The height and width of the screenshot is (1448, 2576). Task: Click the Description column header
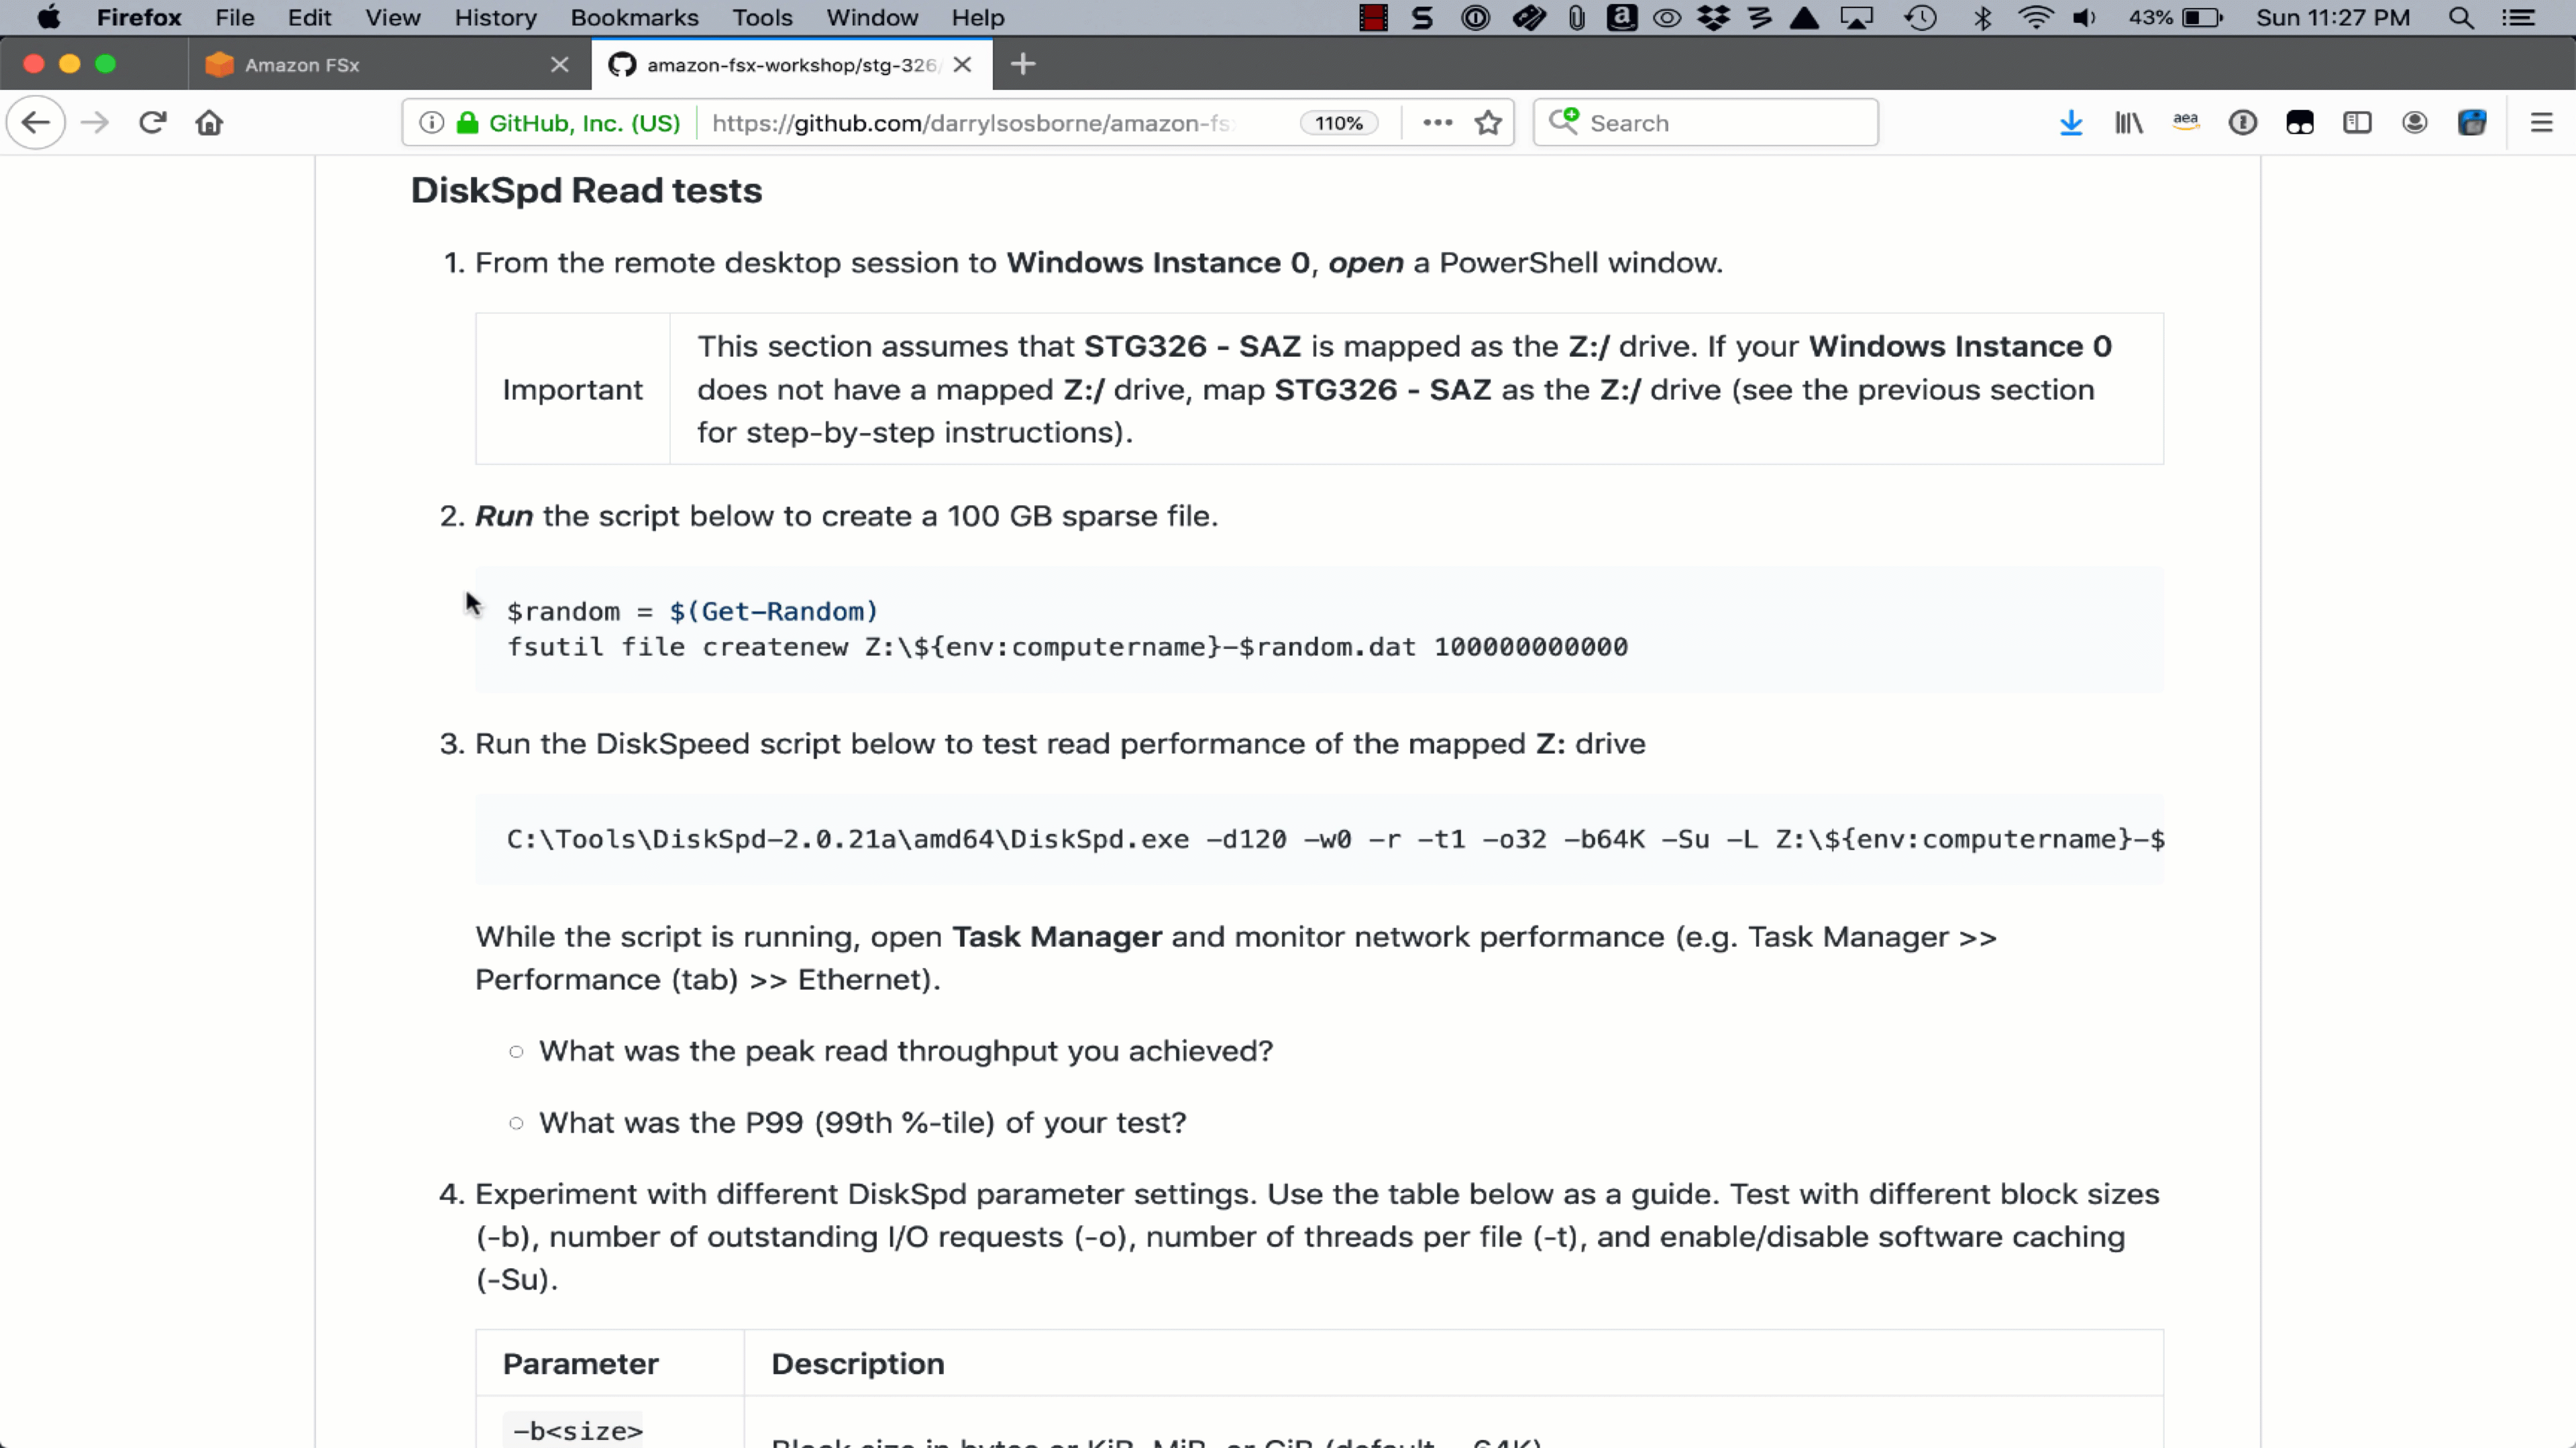click(x=1453, y=1364)
